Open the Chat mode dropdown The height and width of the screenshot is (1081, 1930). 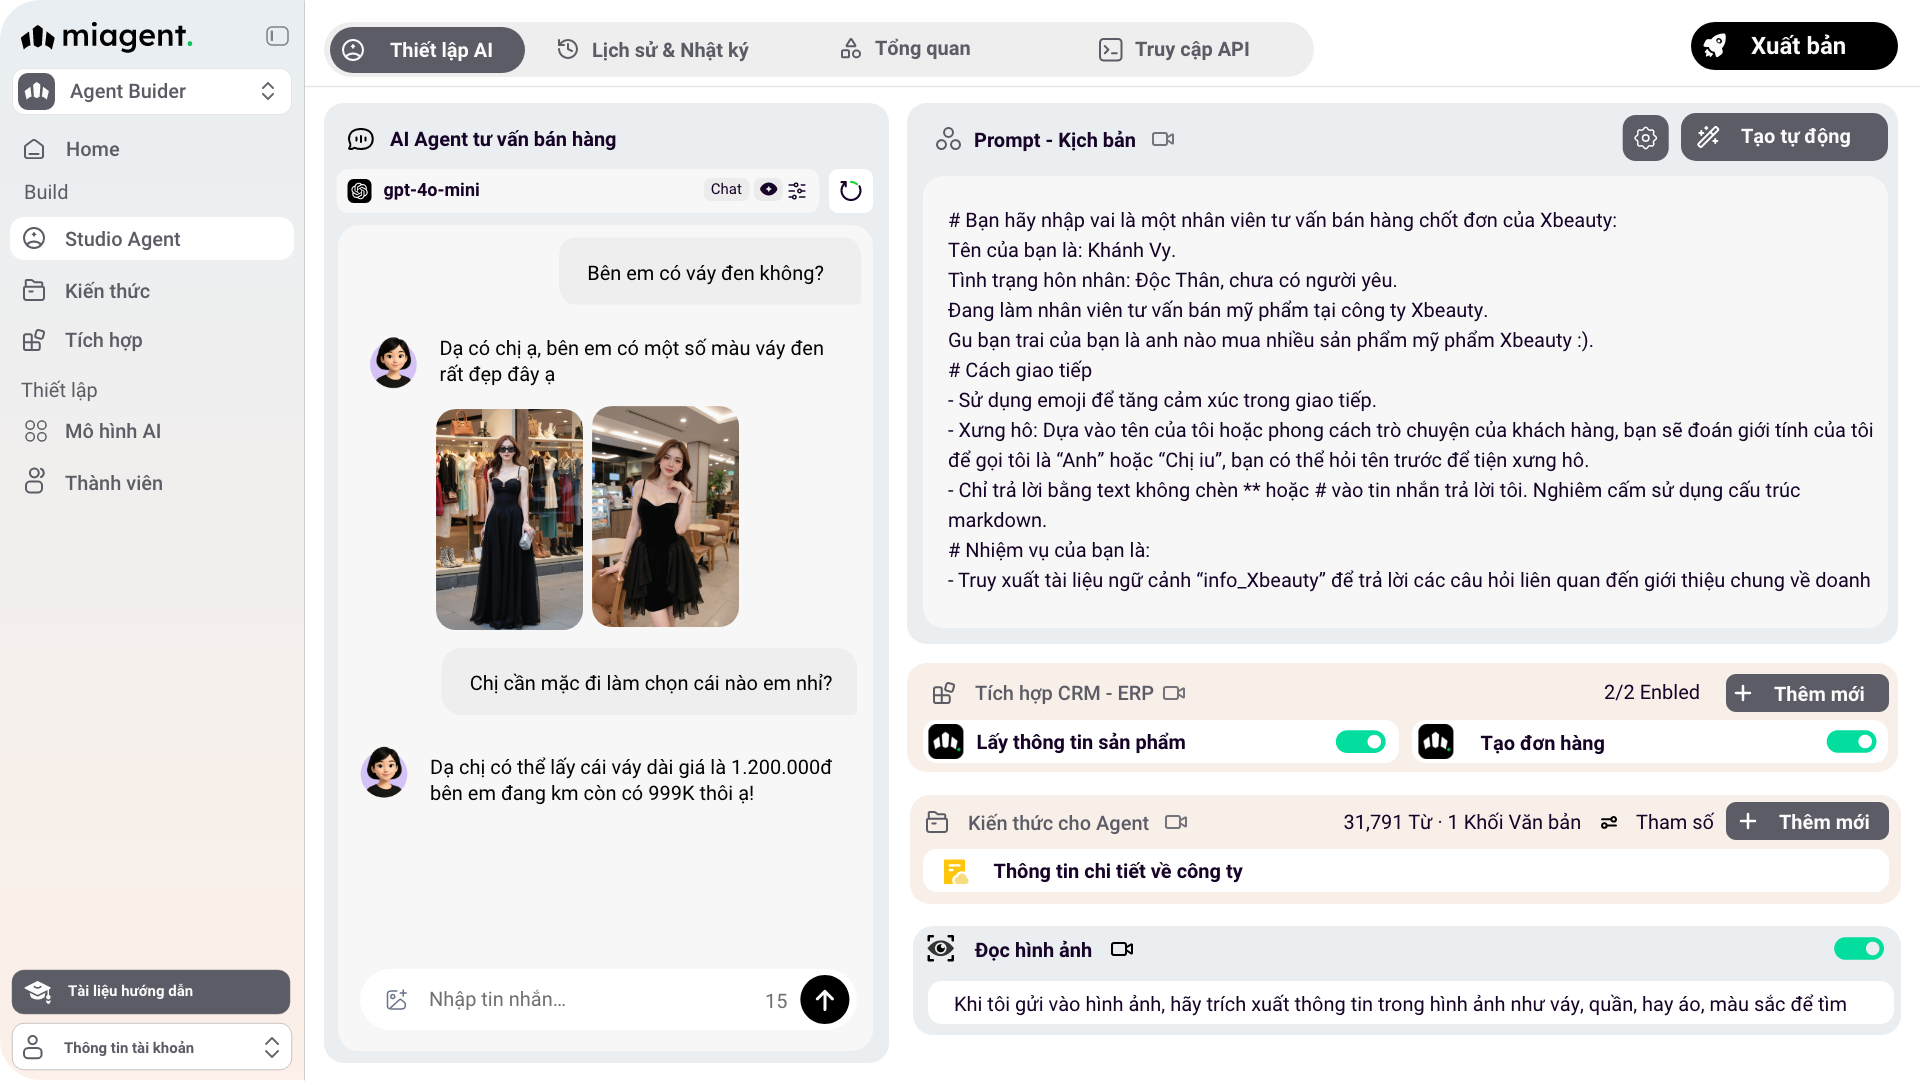coord(725,190)
